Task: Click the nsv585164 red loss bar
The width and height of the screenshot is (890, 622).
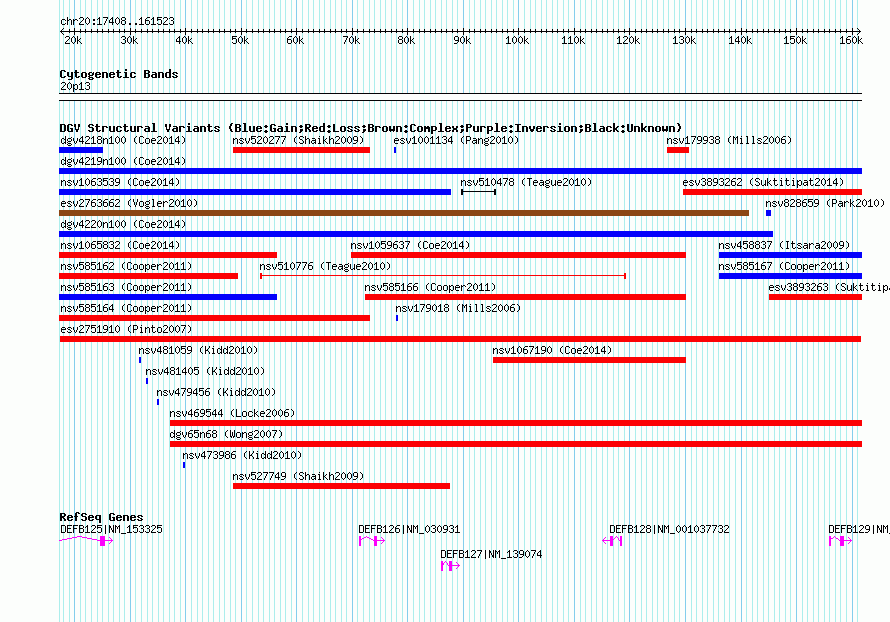Action: tap(215, 318)
